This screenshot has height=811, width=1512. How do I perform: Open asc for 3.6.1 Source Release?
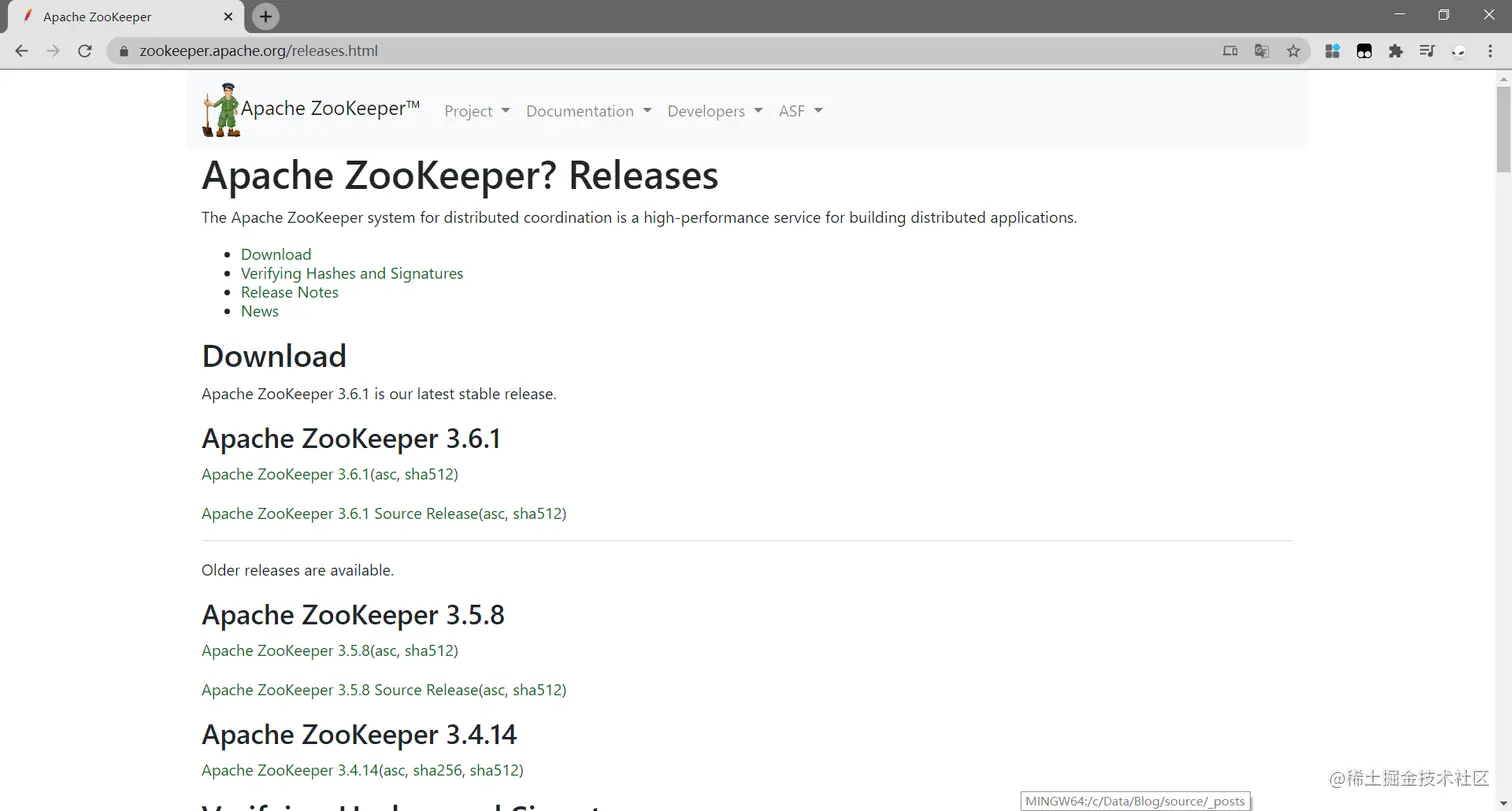point(494,514)
